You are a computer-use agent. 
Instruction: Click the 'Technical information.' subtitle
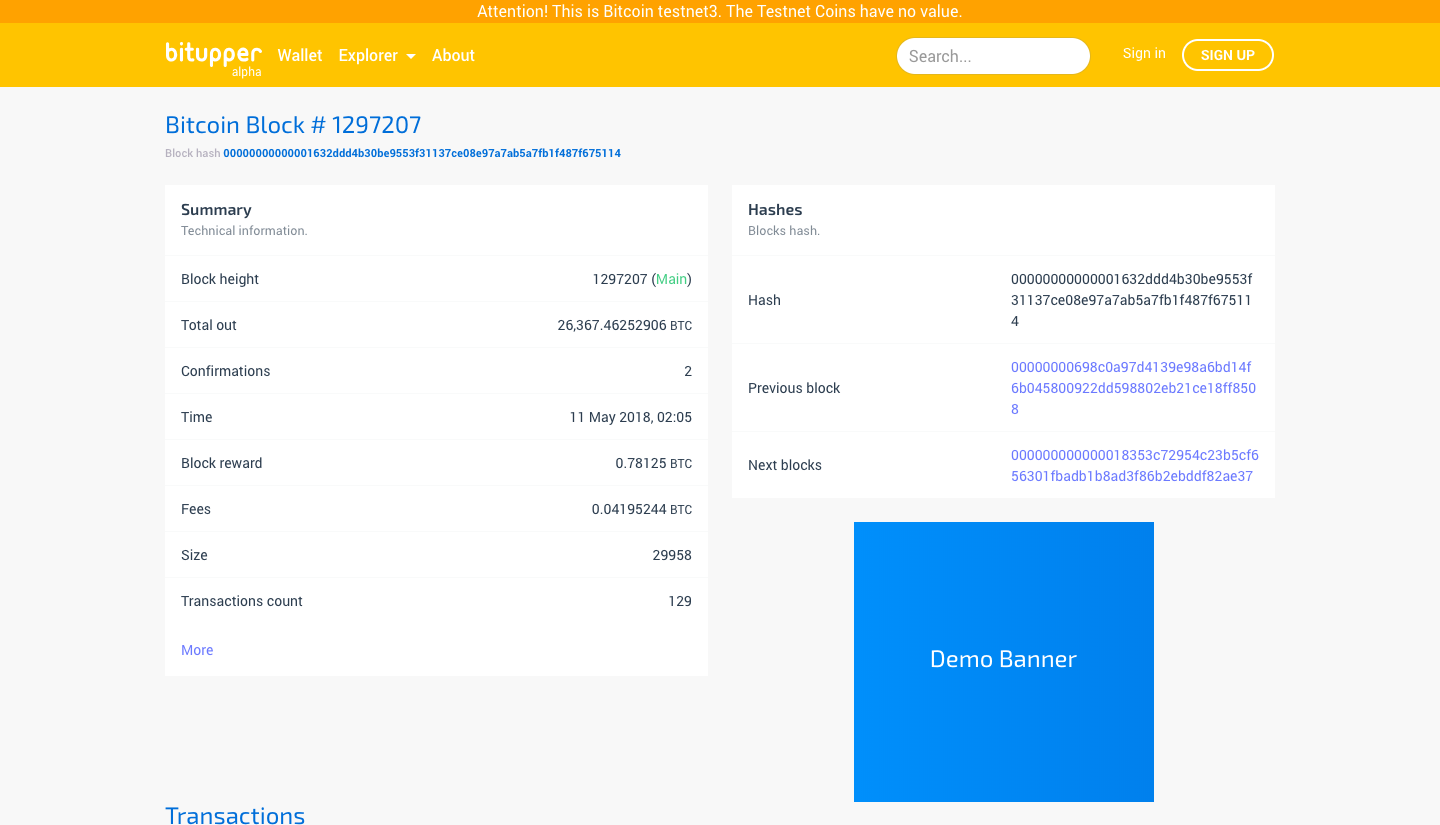pyautogui.click(x=244, y=231)
